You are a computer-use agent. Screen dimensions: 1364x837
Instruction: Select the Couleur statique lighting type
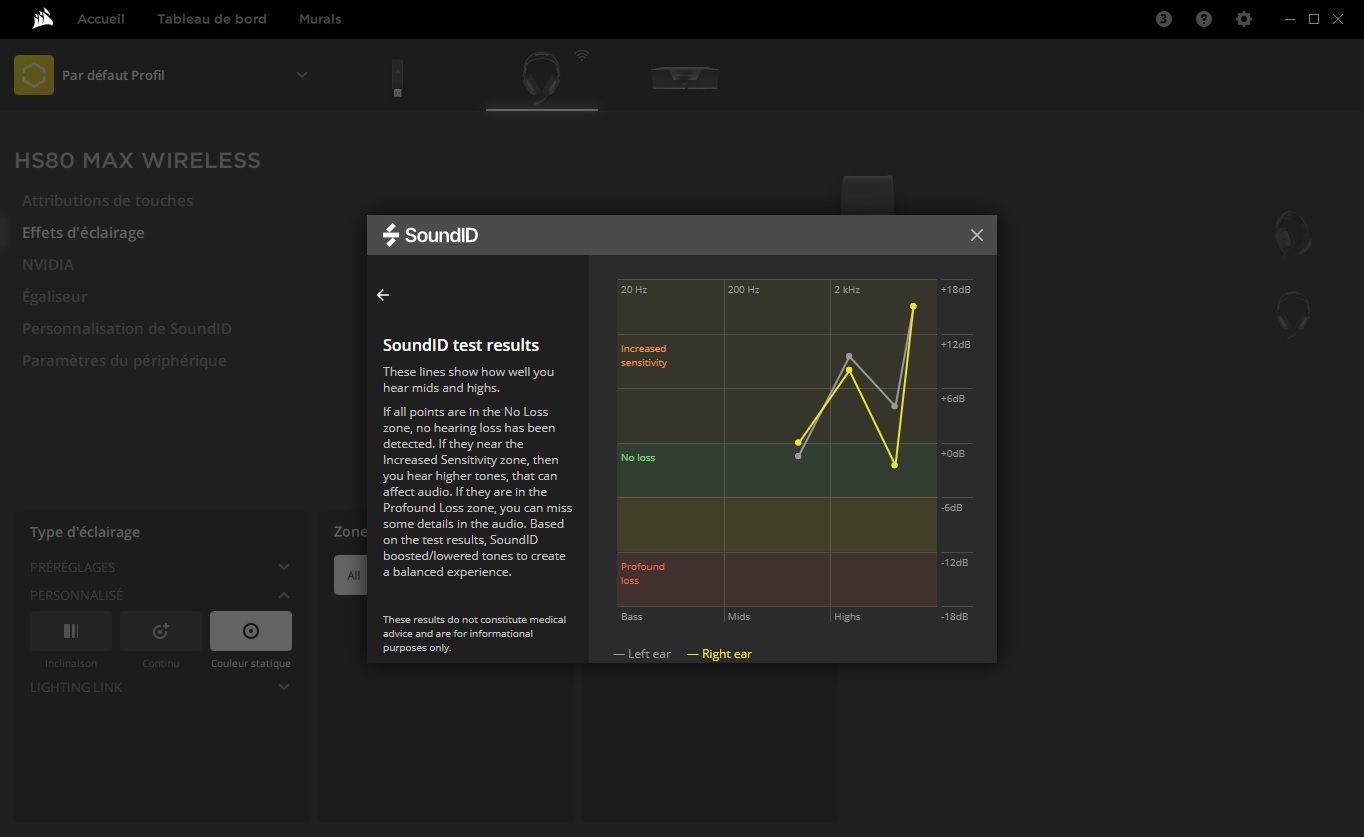click(x=251, y=632)
